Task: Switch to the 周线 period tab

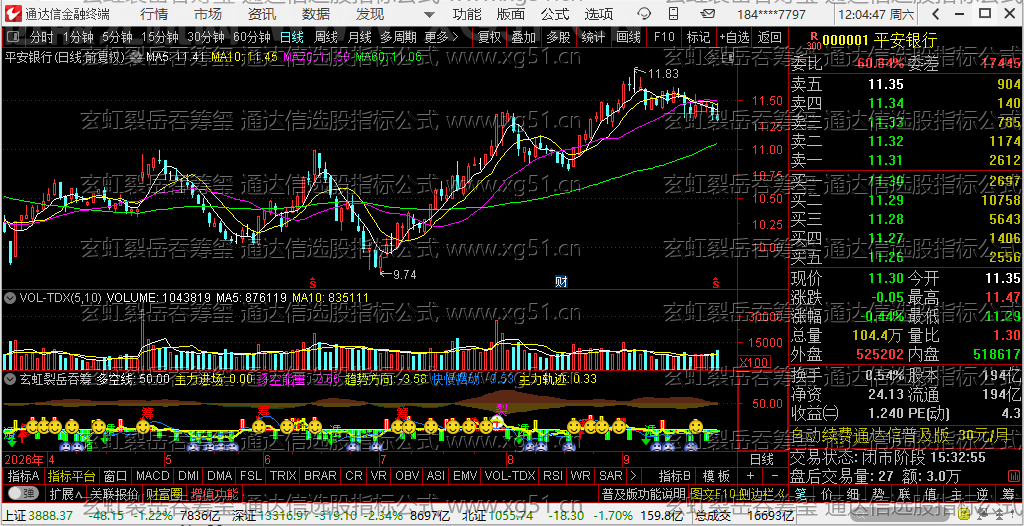Action: click(326, 37)
